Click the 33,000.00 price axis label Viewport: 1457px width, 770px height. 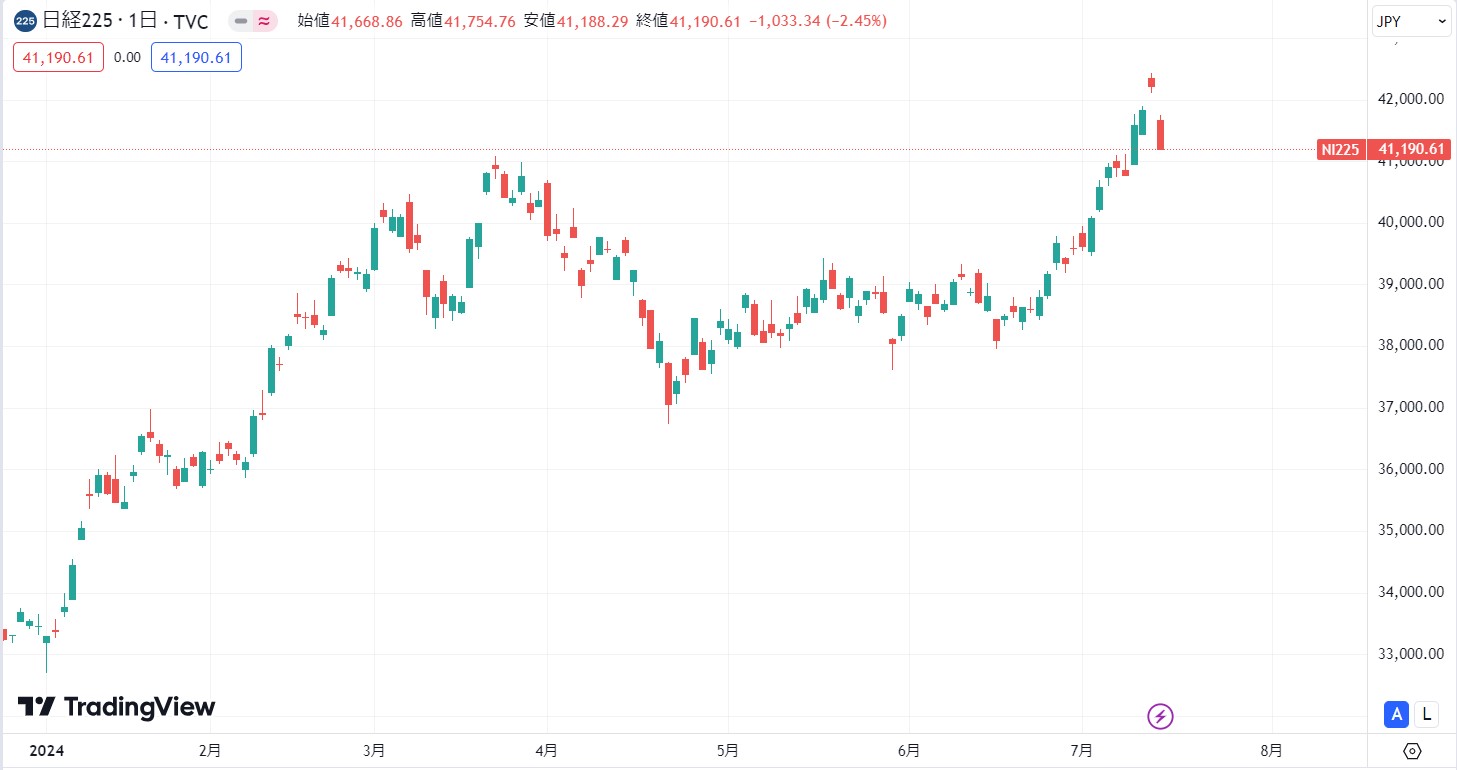tap(1410, 654)
